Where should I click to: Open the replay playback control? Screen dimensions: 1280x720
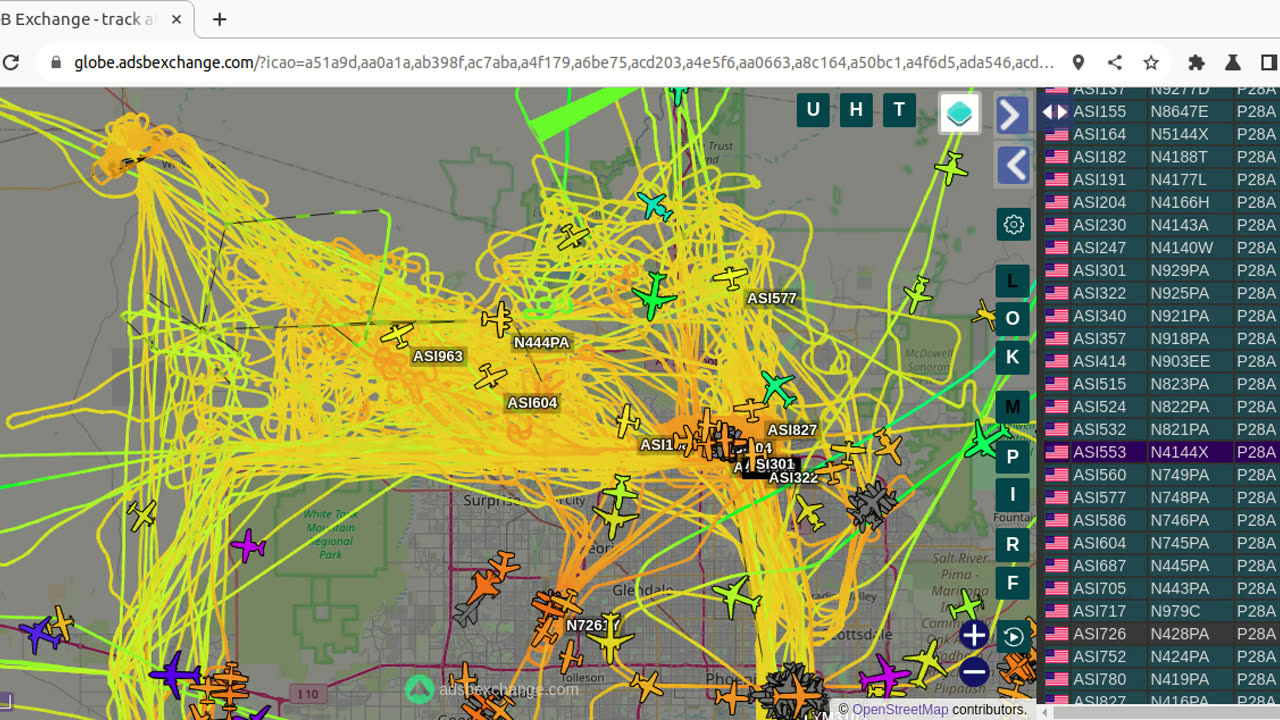pyautogui.click(x=1014, y=637)
